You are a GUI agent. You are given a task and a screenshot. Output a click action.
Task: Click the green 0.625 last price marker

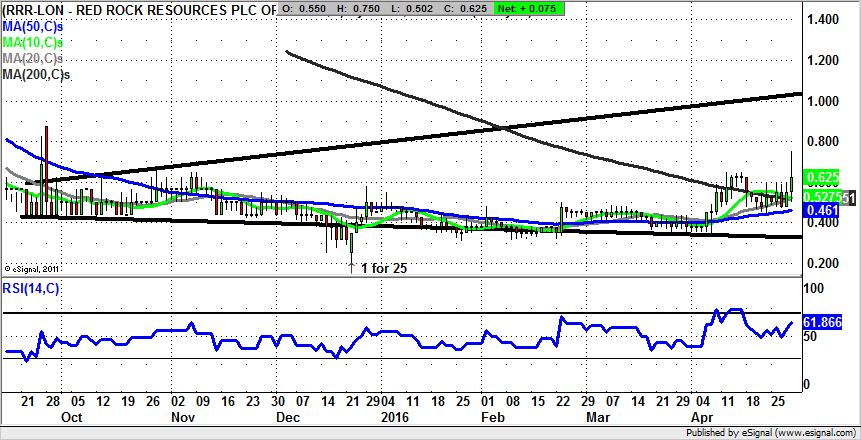[x=819, y=177]
